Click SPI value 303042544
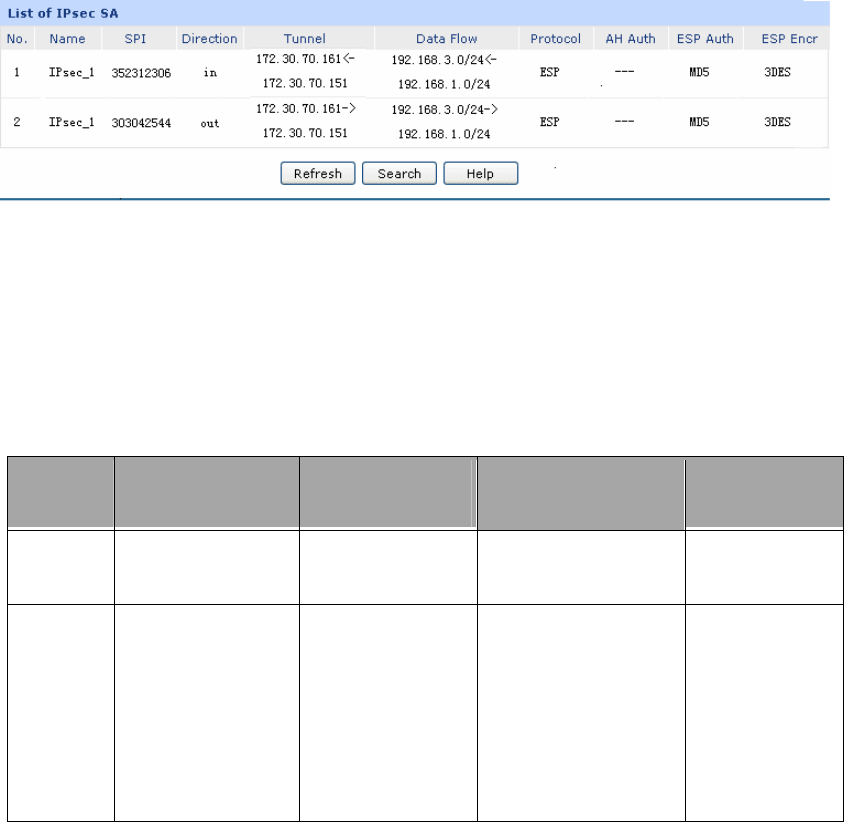844x822 pixels. tap(136, 123)
